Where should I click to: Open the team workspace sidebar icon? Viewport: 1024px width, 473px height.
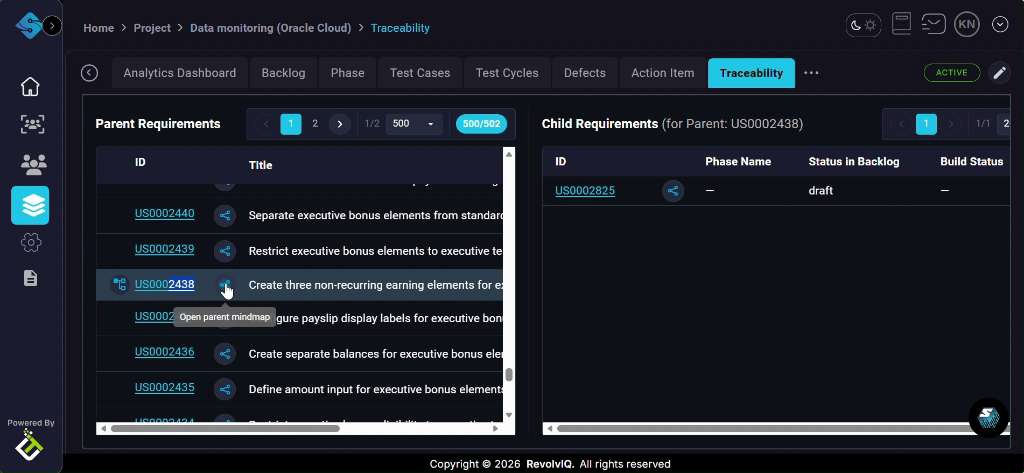pos(33,124)
